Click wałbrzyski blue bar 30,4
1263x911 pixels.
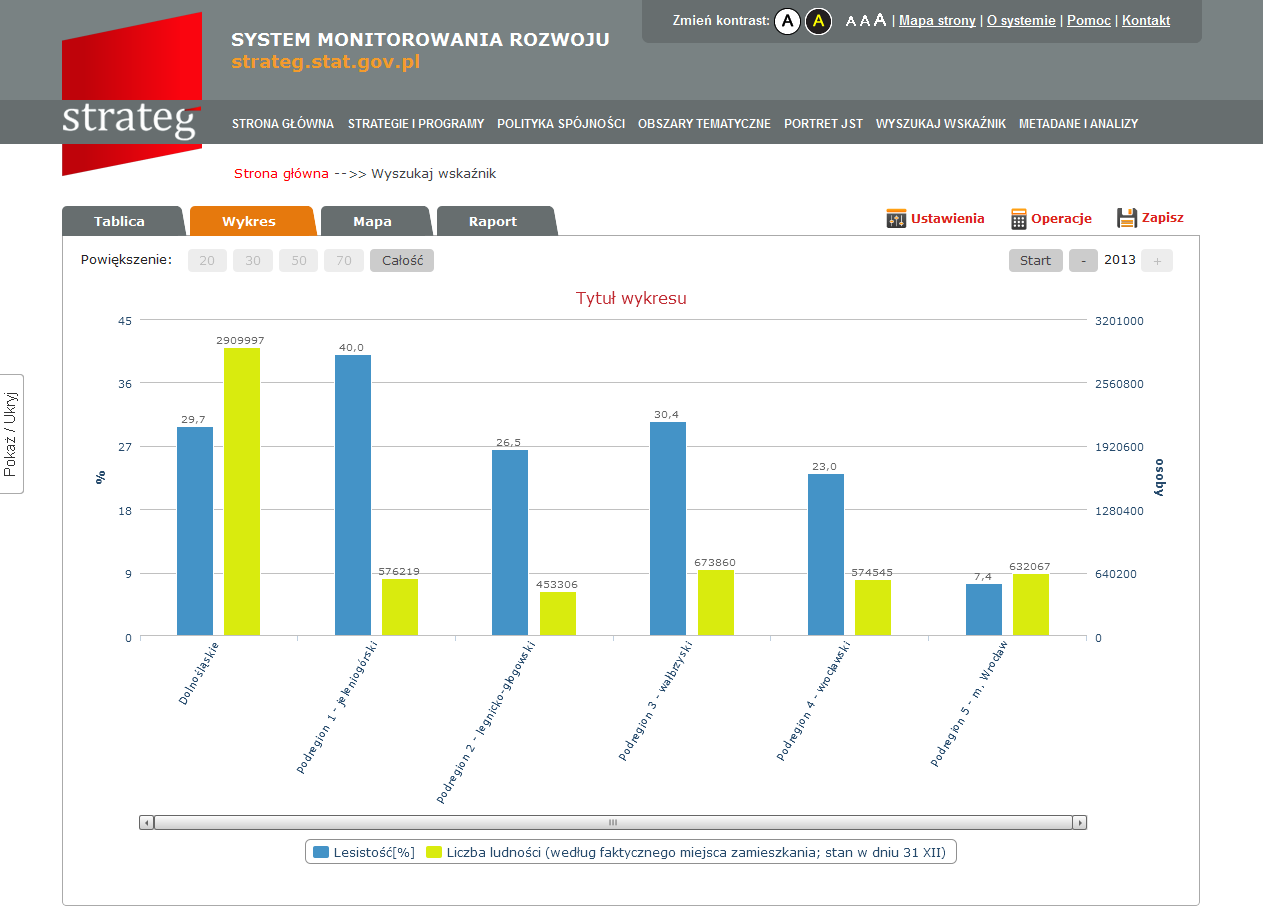(x=668, y=529)
